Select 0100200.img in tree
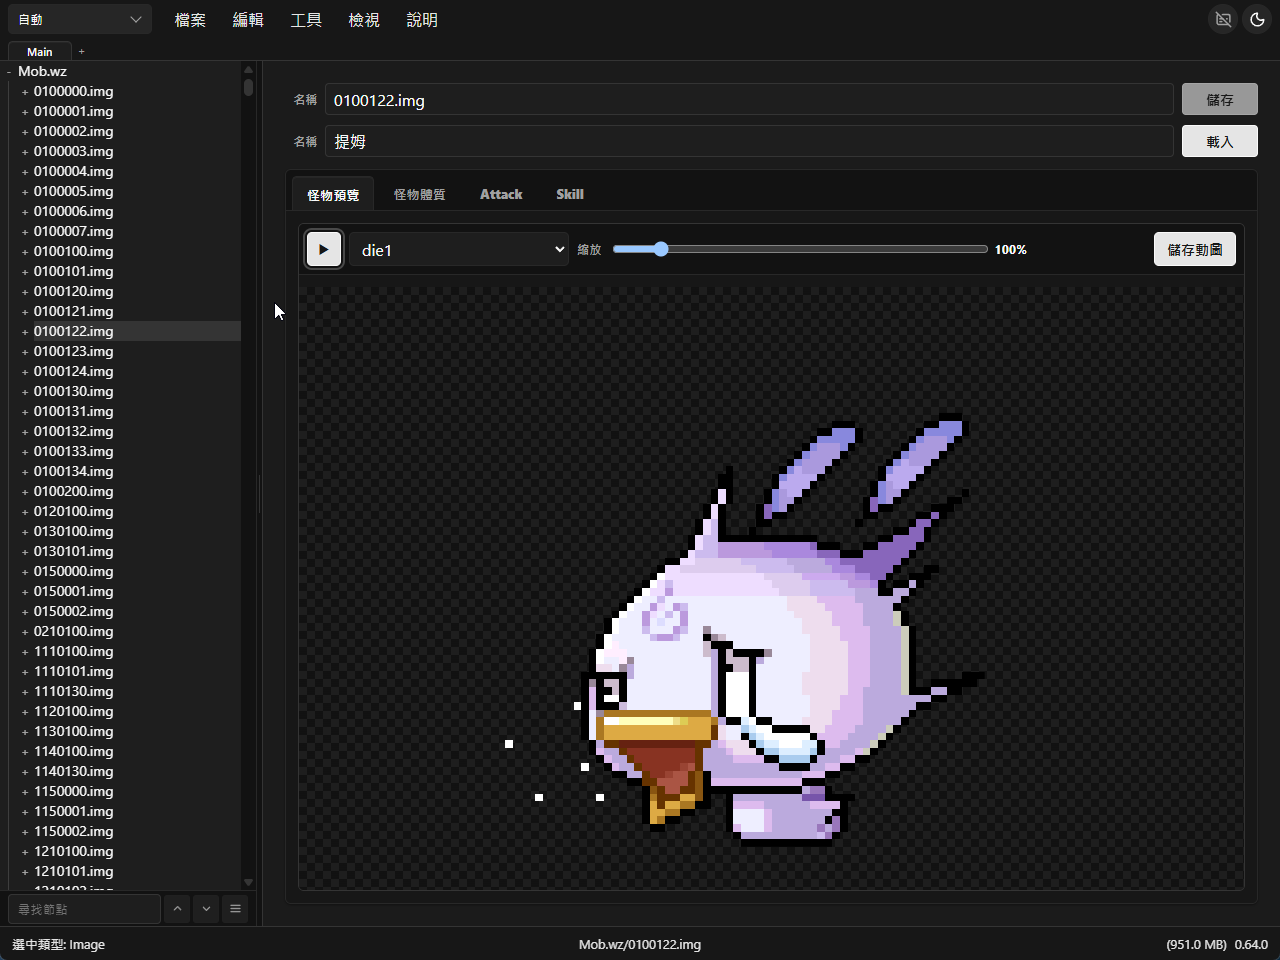Viewport: 1280px width, 960px height. (x=74, y=491)
